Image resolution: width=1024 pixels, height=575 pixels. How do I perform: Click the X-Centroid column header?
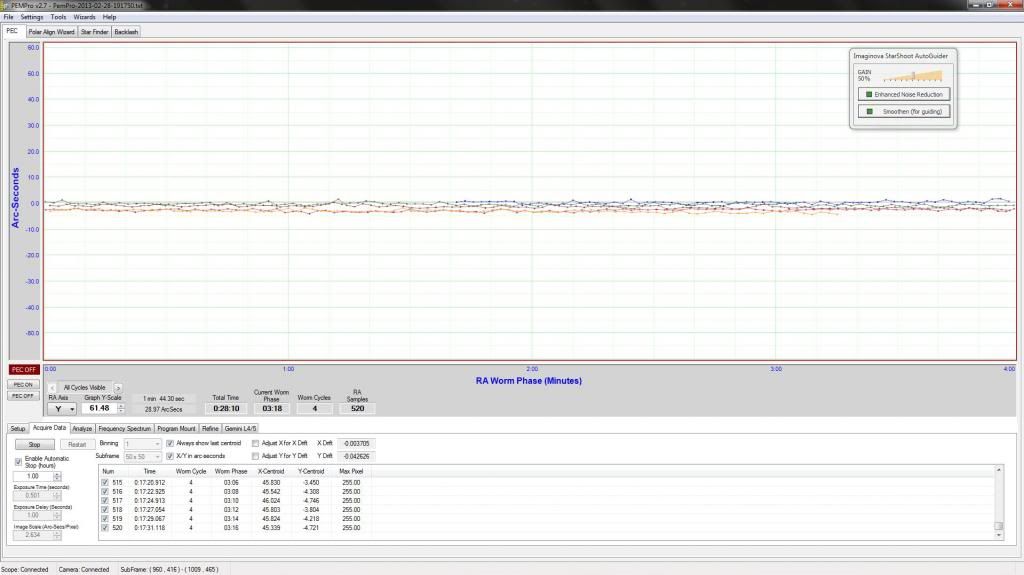[271, 471]
